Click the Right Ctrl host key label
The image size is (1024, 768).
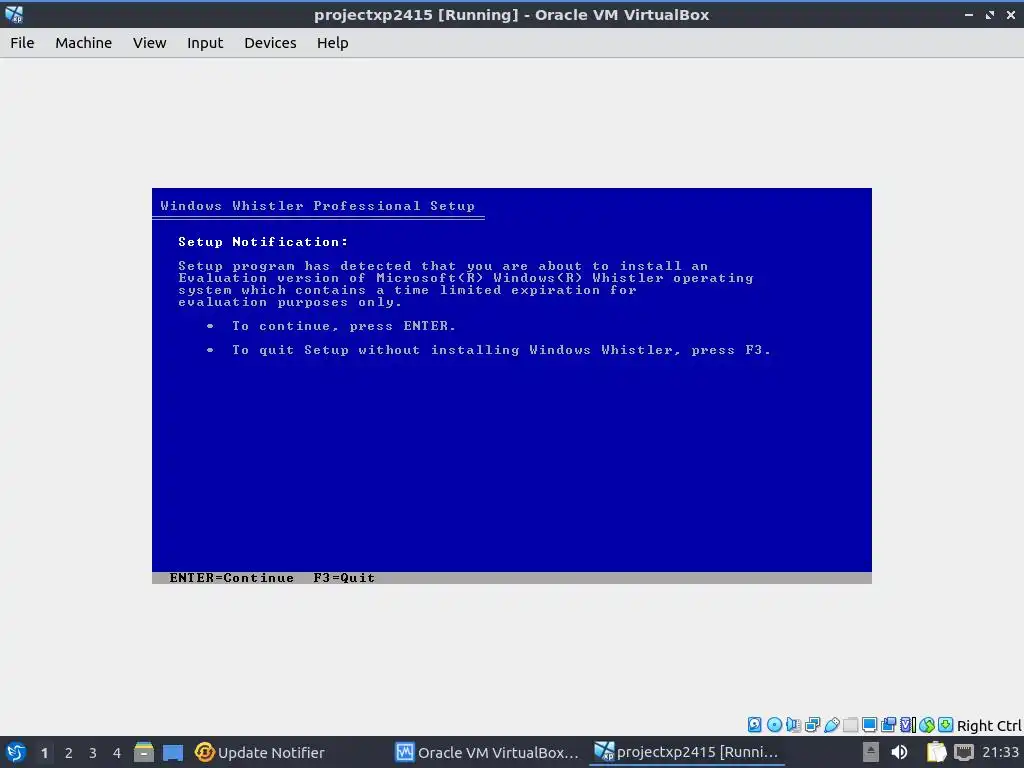coord(989,726)
